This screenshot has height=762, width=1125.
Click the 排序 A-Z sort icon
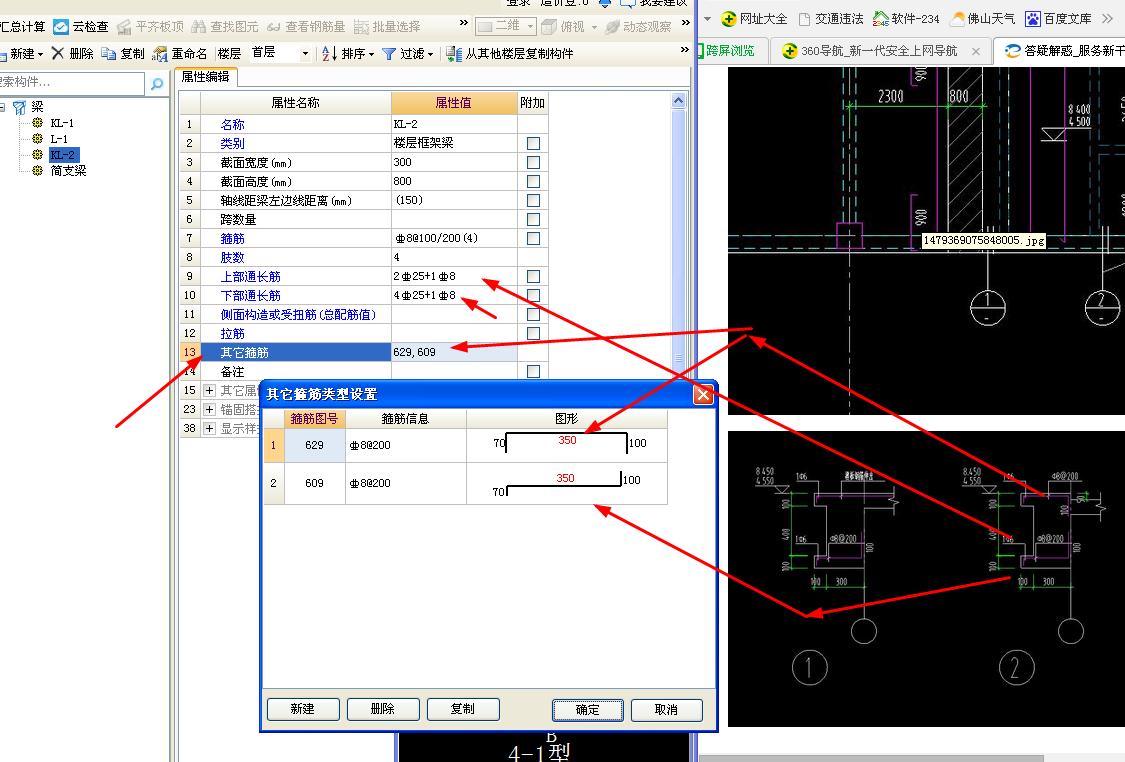[329, 53]
